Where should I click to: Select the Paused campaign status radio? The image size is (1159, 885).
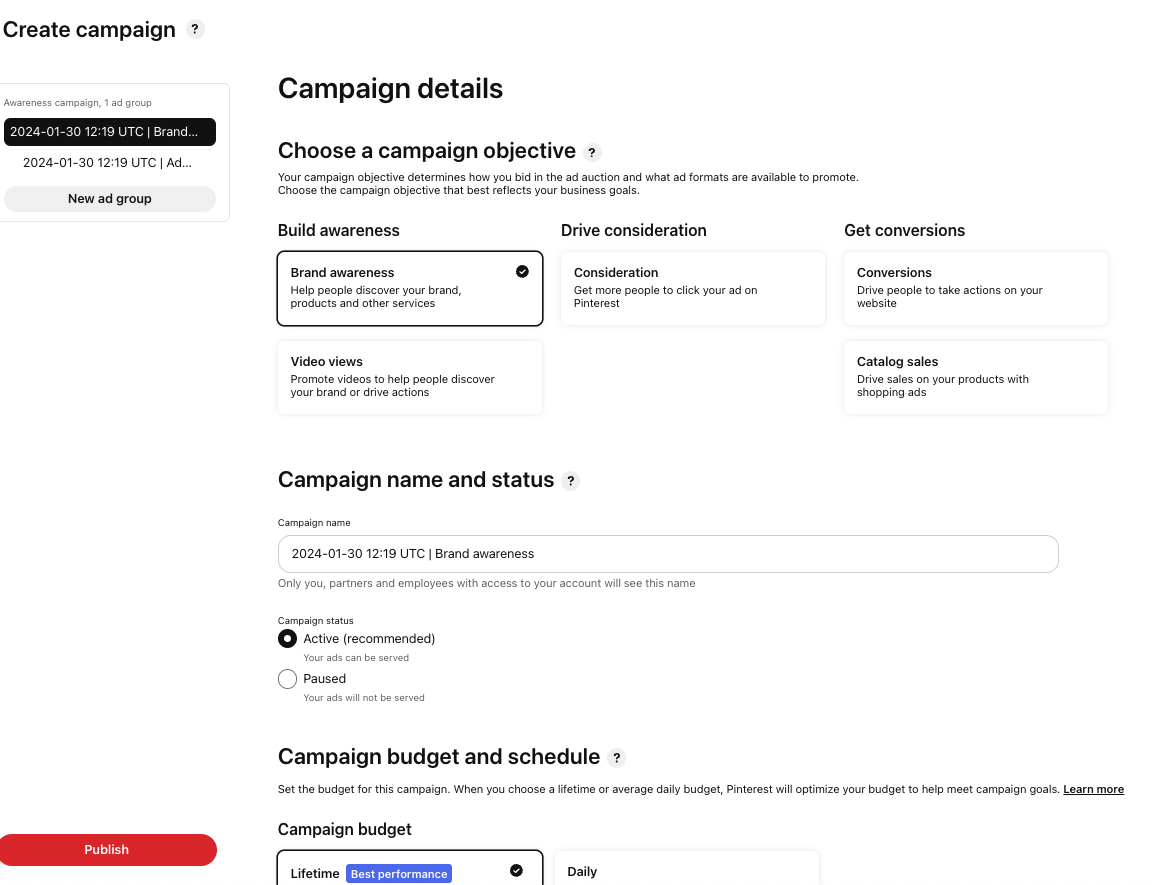click(x=287, y=679)
